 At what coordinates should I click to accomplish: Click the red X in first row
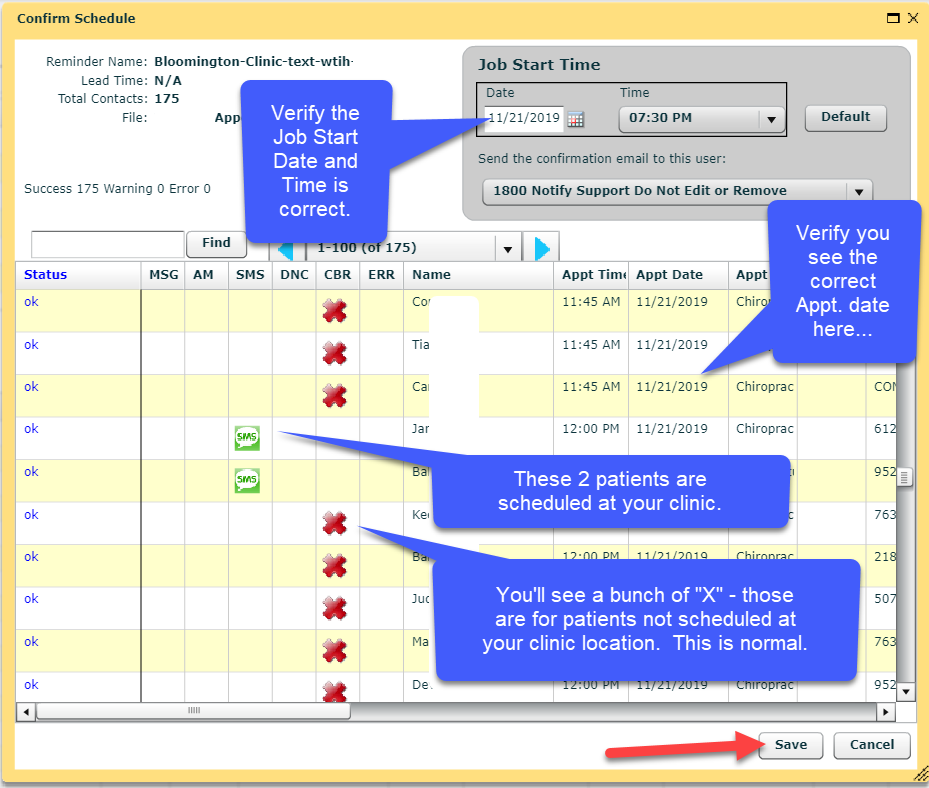tap(334, 311)
